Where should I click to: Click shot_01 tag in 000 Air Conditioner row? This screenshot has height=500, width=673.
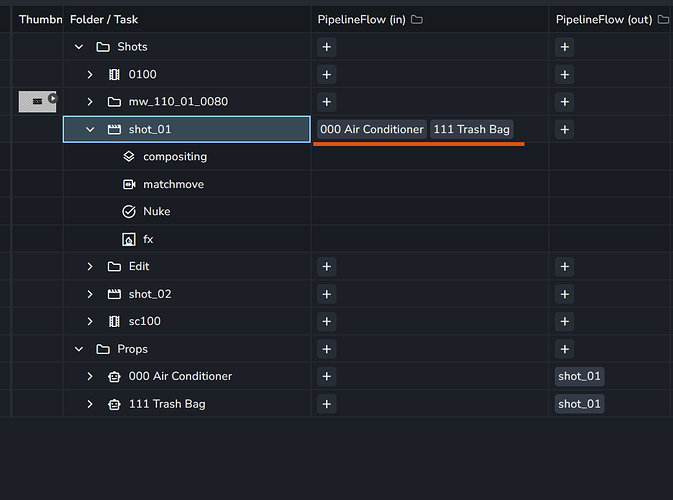pos(580,377)
